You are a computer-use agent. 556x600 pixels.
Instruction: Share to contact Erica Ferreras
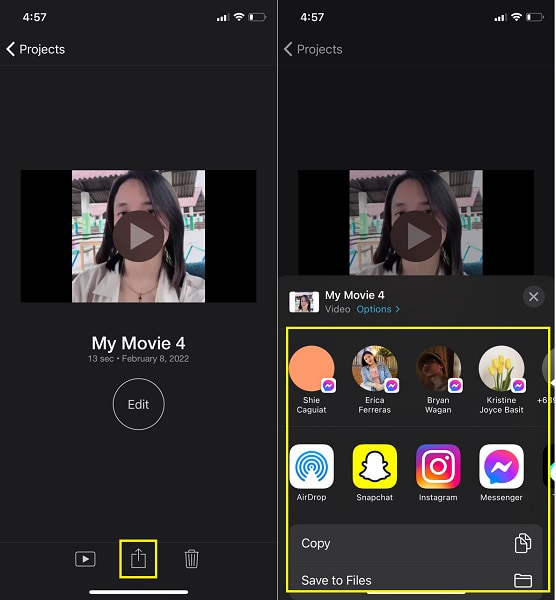click(375, 379)
